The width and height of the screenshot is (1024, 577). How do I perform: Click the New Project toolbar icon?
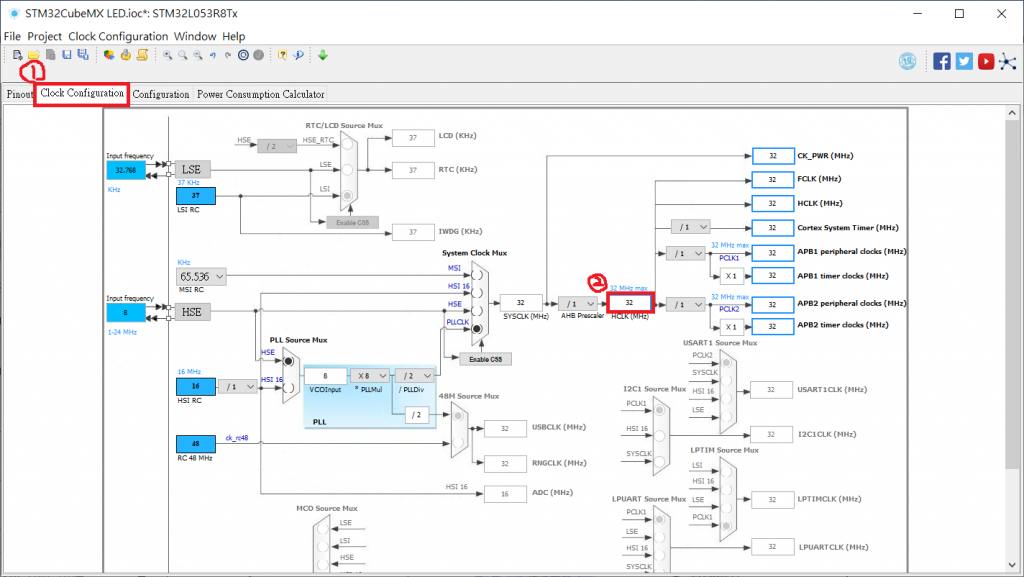pyautogui.click(x=18, y=55)
